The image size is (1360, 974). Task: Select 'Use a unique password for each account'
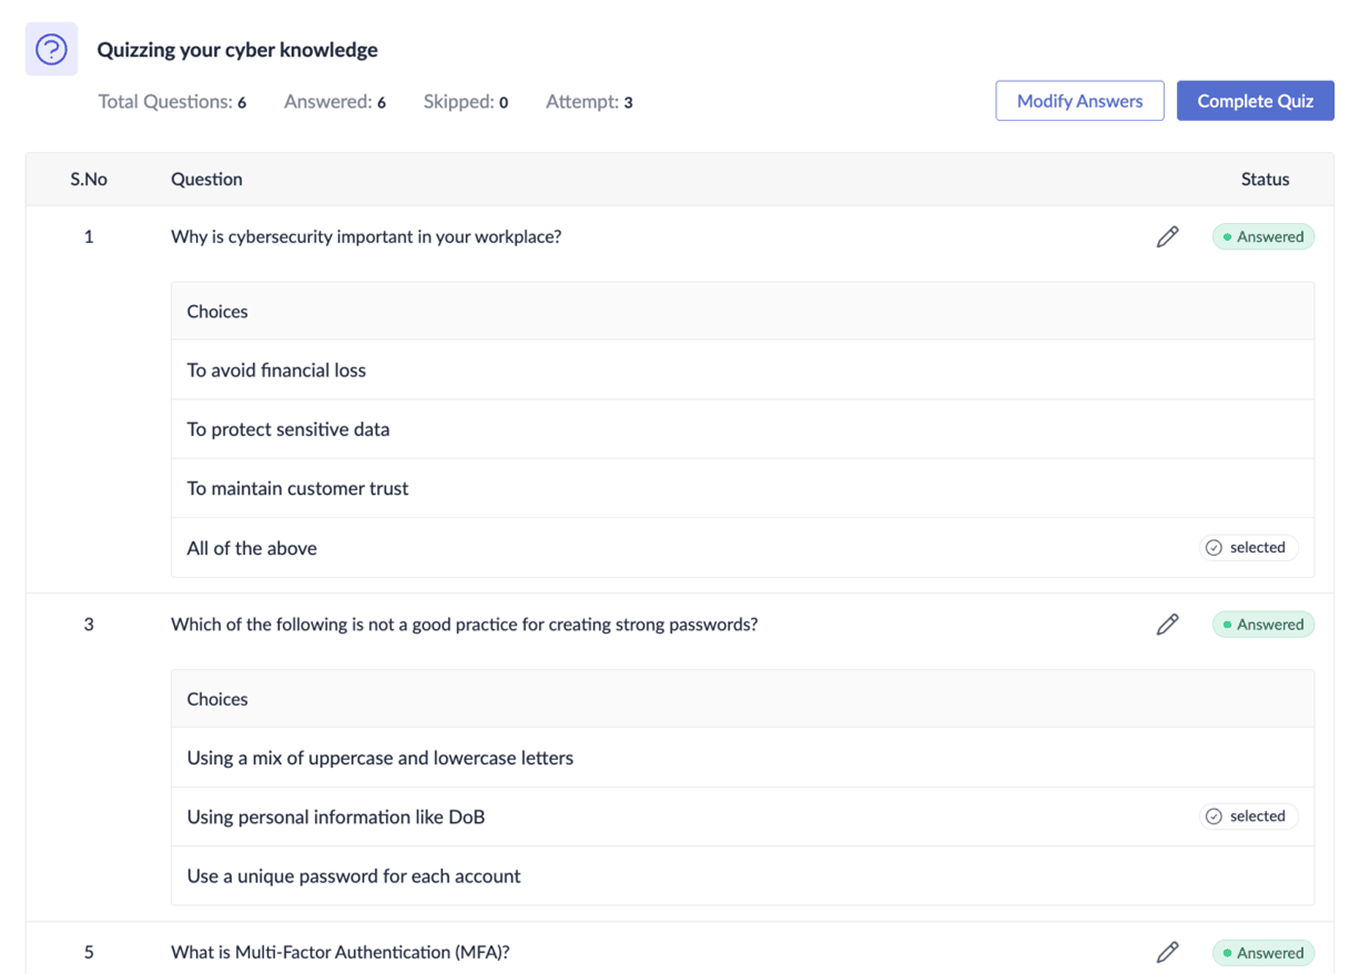pyautogui.click(x=353, y=876)
